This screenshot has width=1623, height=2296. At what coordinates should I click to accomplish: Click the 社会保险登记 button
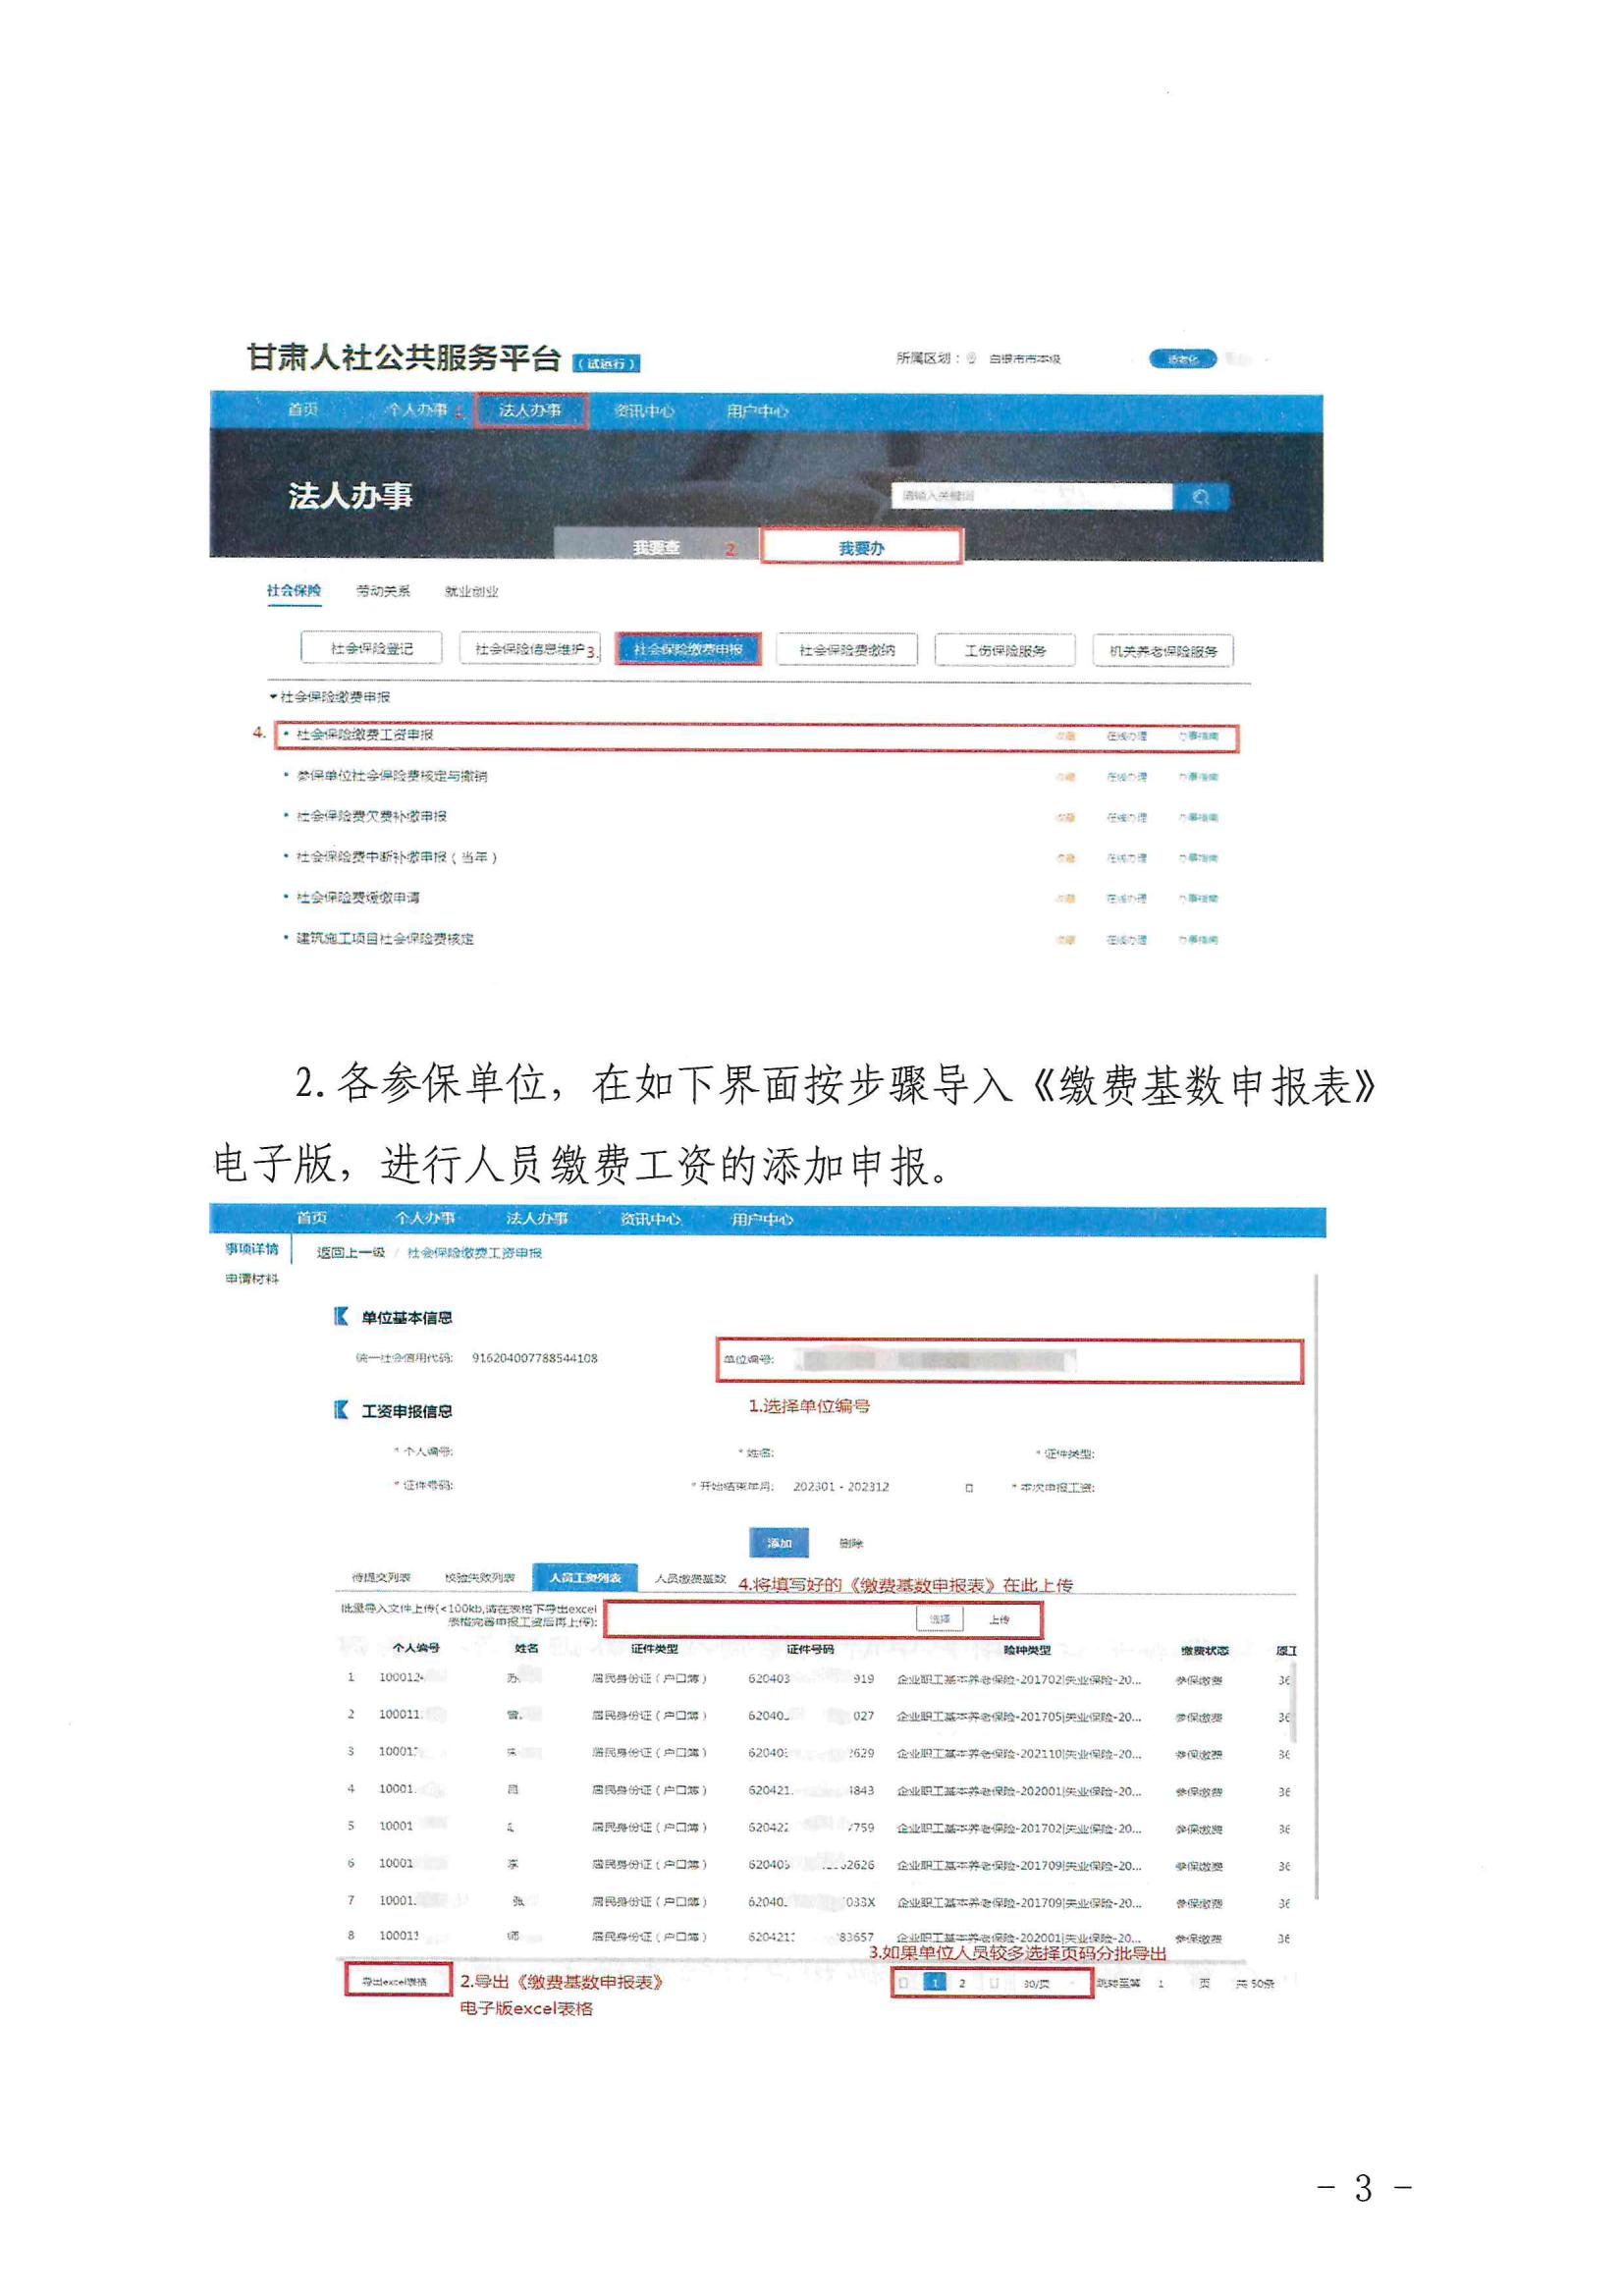[371, 648]
